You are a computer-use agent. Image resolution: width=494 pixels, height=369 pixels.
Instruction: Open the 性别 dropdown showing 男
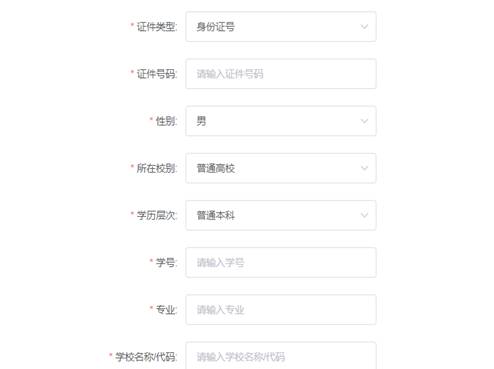tap(281, 121)
